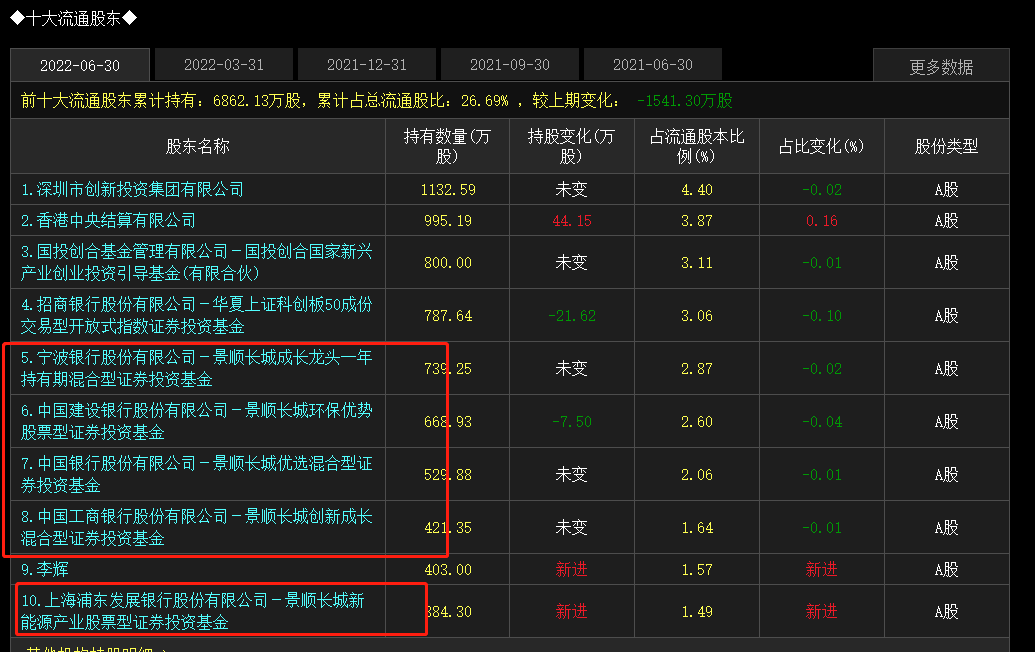1035x652 pixels.
Task: Switch to the 2021-09-30 tab
Action: (510, 65)
